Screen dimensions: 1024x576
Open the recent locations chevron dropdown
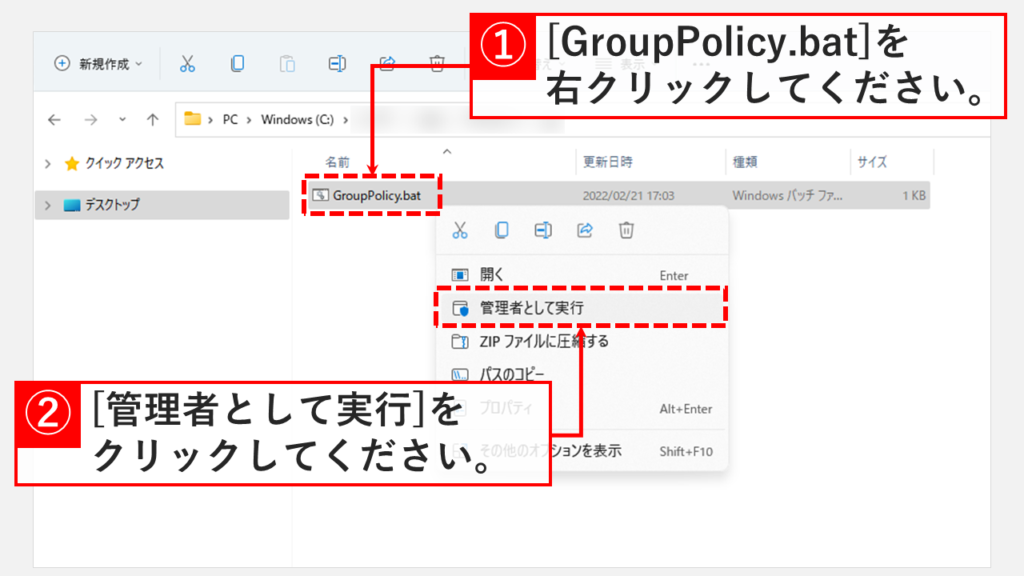[122, 119]
